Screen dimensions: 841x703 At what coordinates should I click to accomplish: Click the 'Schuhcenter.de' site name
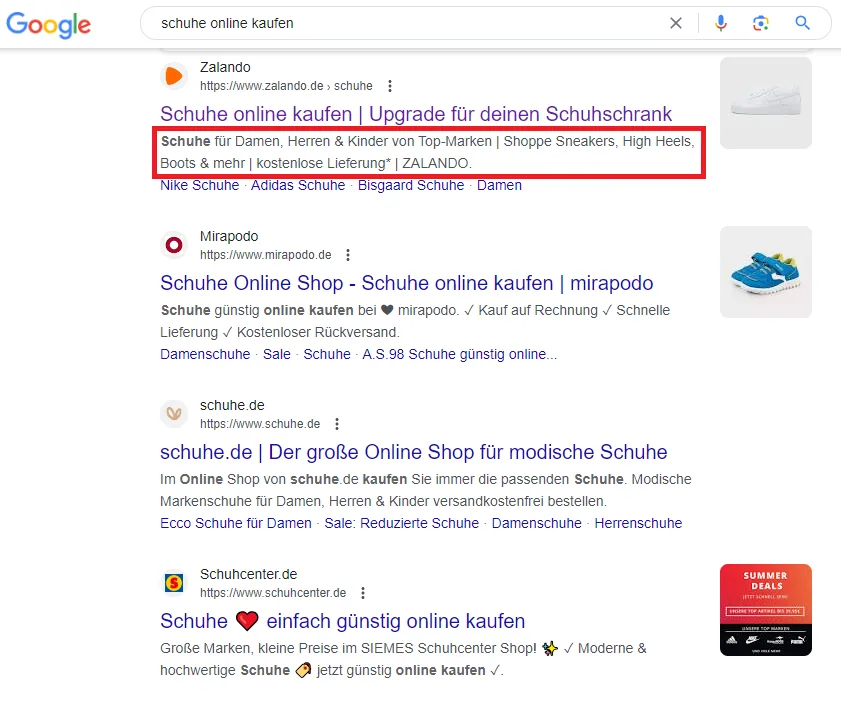[x=248, y=574]
